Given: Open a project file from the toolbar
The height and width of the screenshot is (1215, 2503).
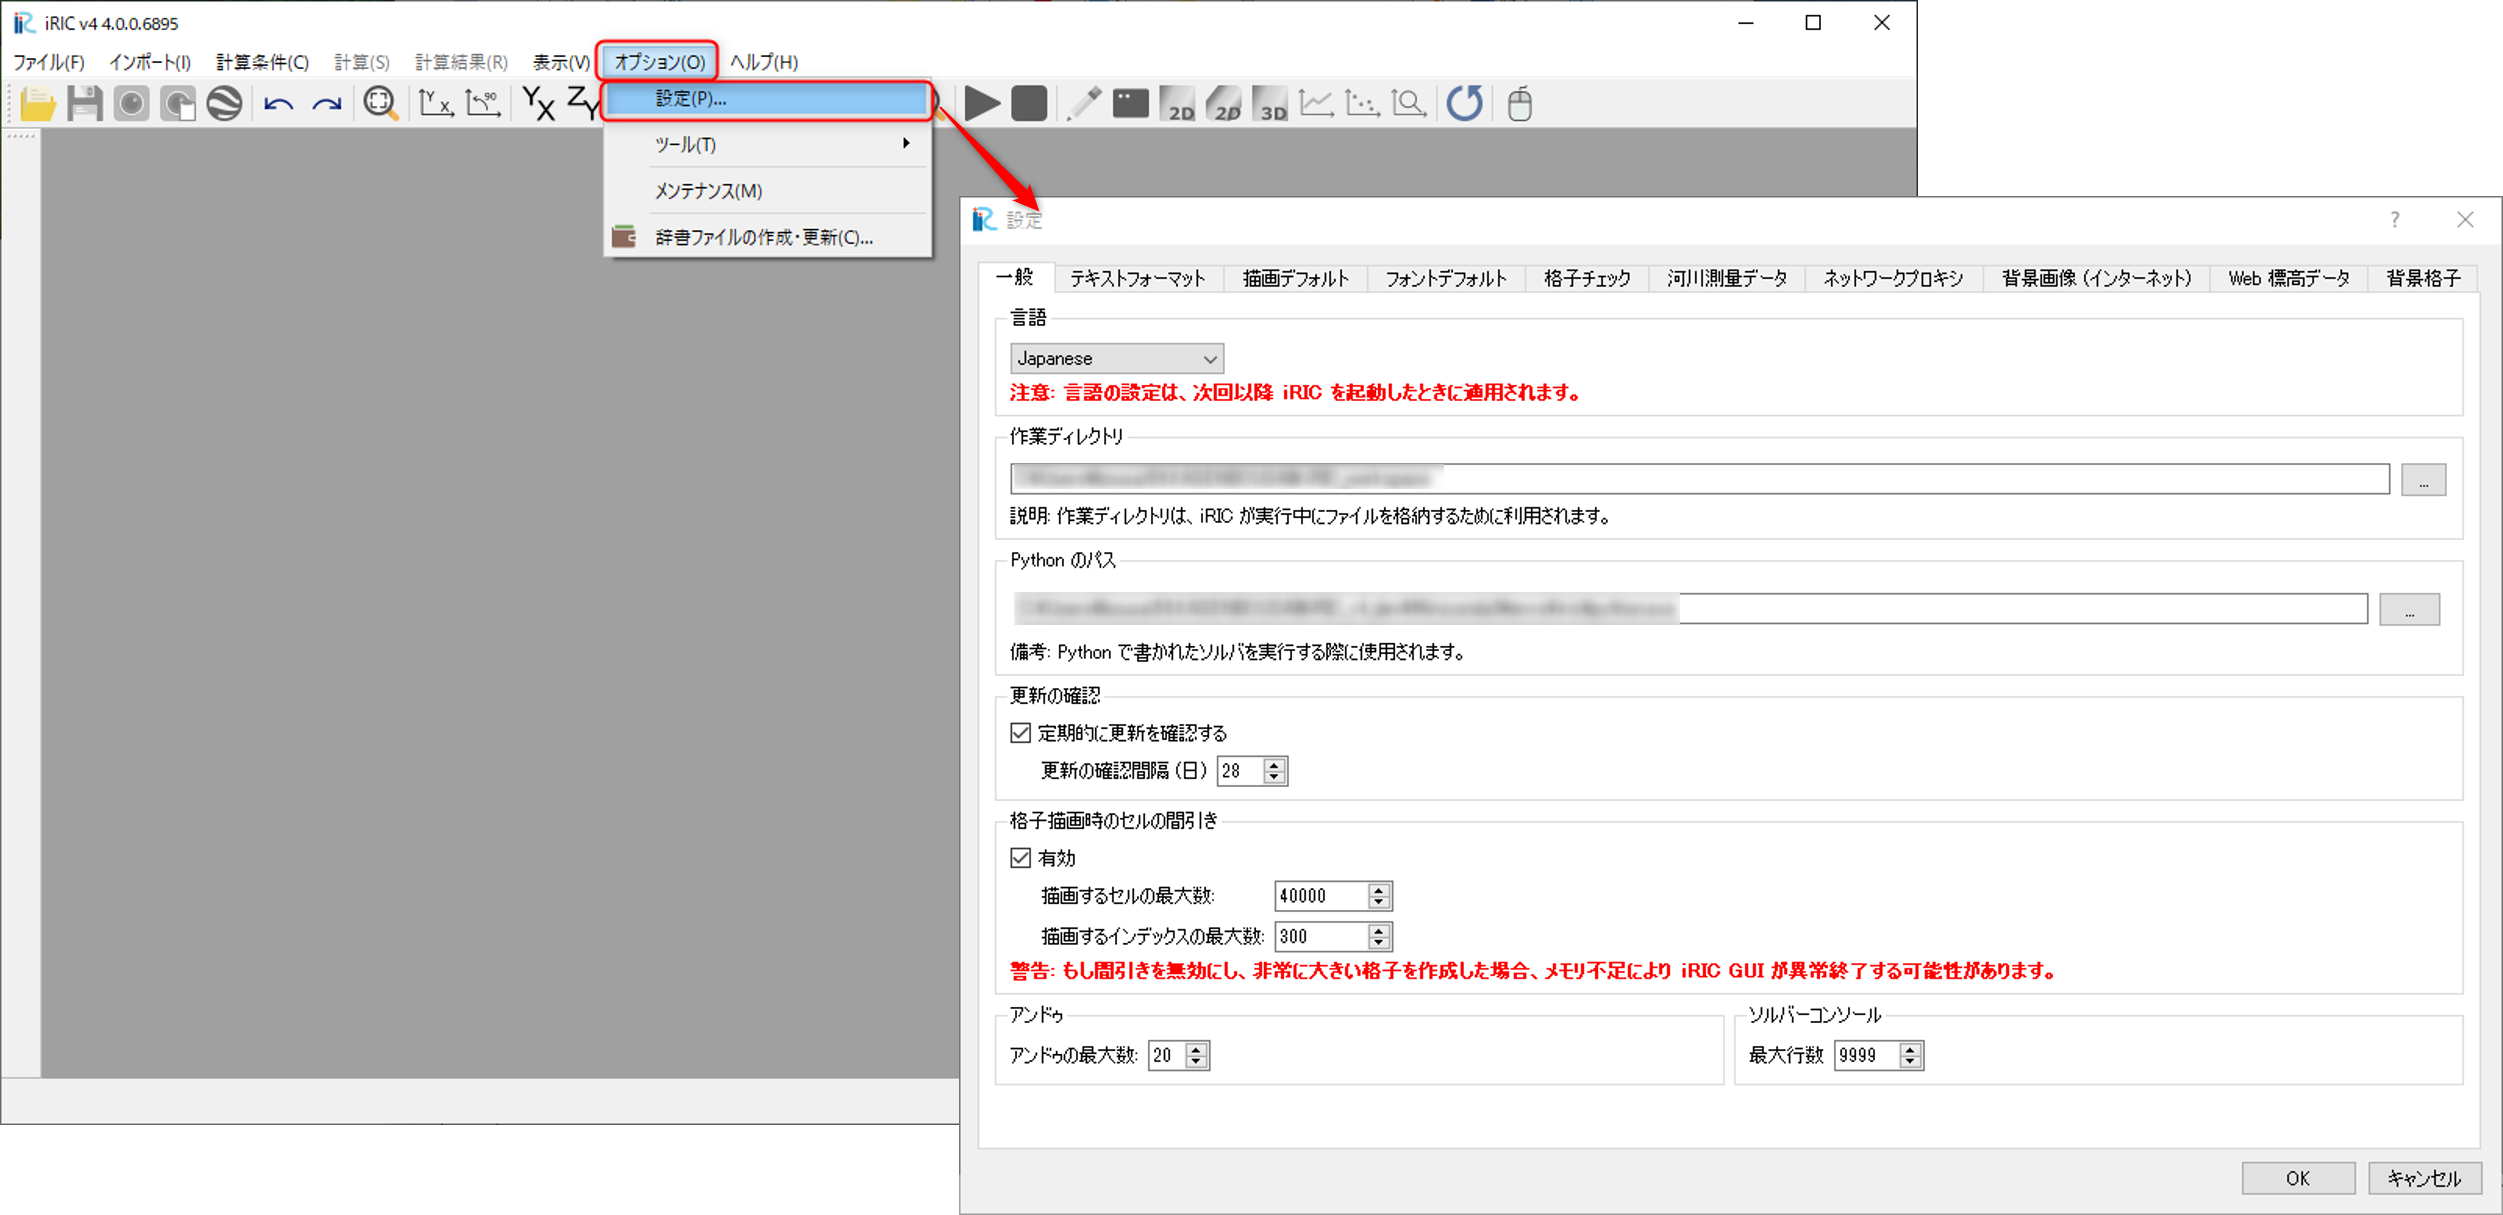Looking at the screenshot, I should click(x=37, y=103).
